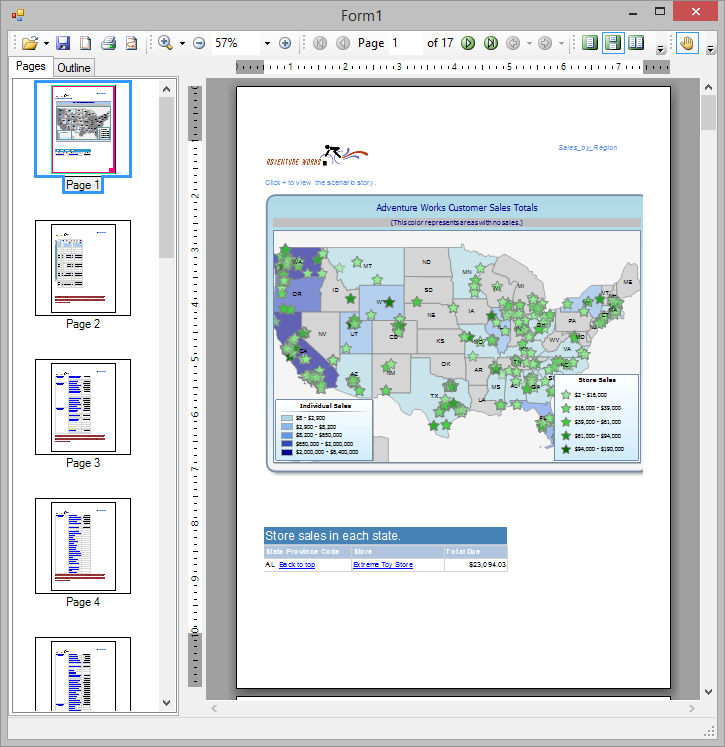Open the forward history dropdown arrow

click(x=561, y=44)
